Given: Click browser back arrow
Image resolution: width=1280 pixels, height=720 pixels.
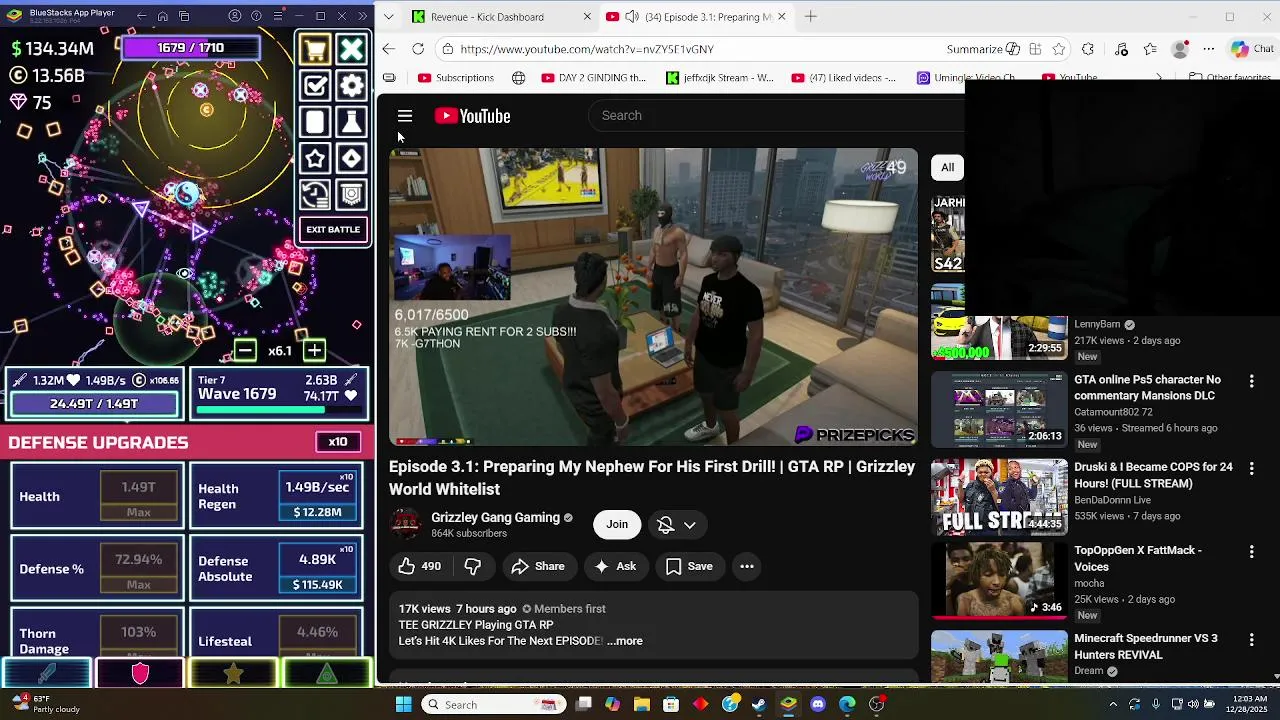Looking at the screenshot, I should tap(389, 49).
